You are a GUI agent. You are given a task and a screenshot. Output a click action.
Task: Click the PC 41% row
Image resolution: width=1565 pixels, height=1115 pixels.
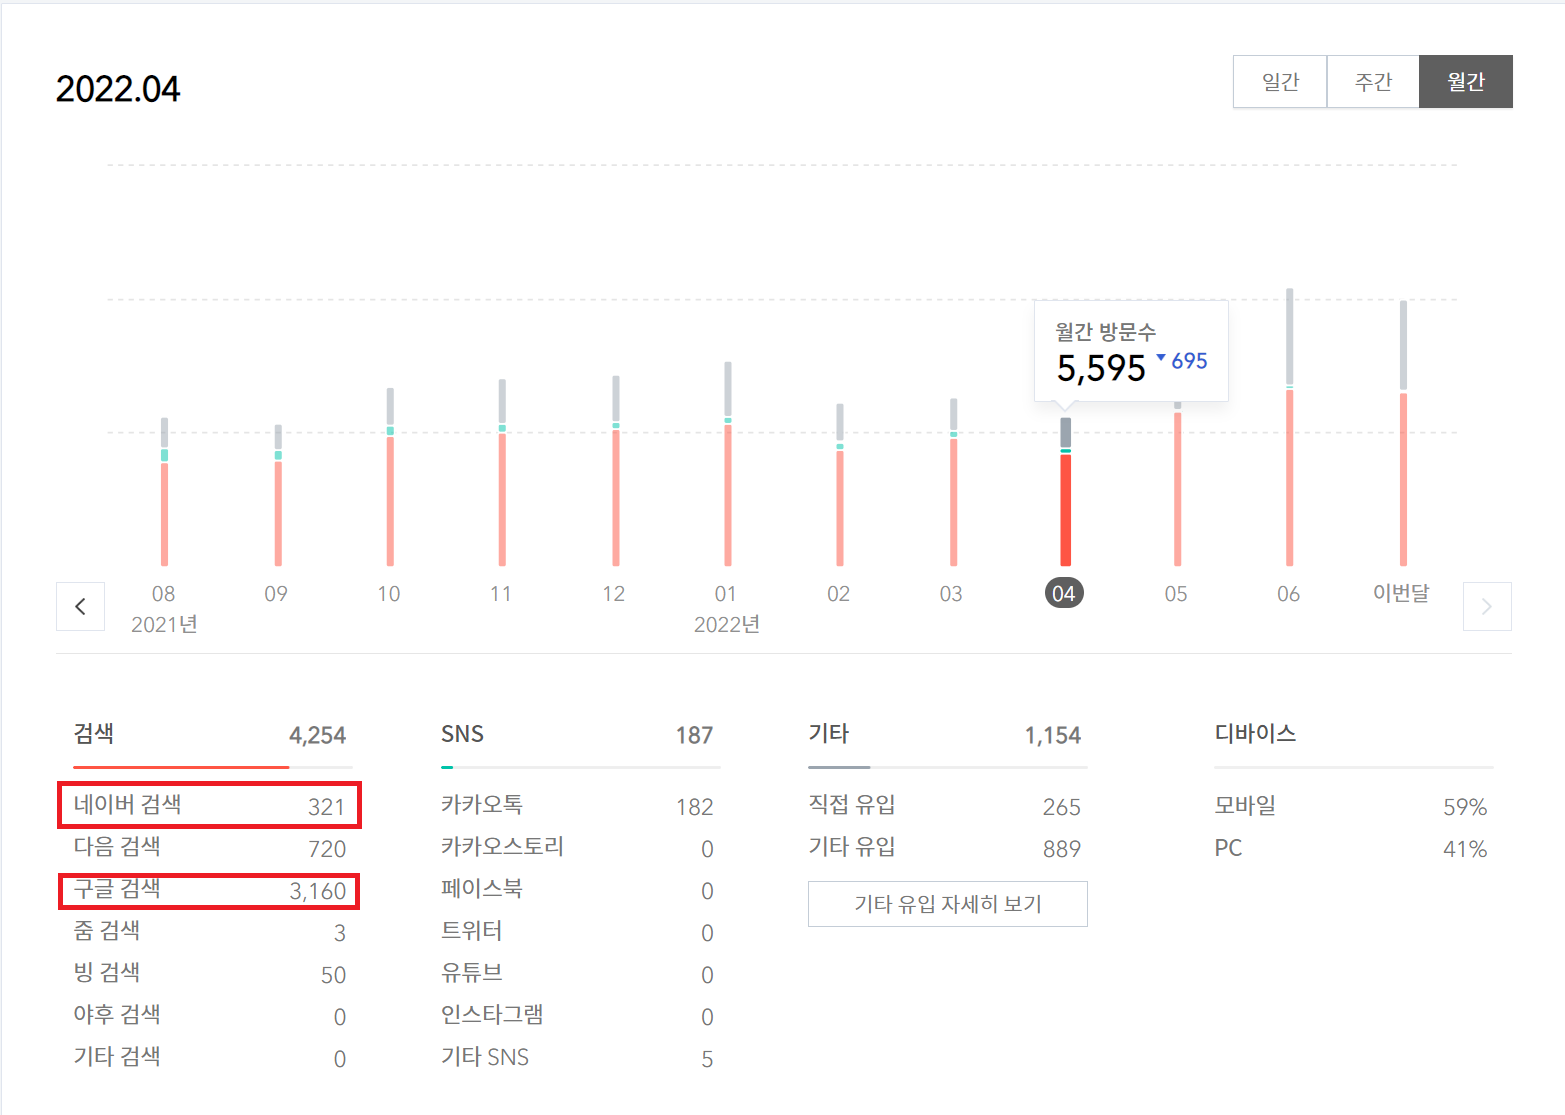[1351, 848]
